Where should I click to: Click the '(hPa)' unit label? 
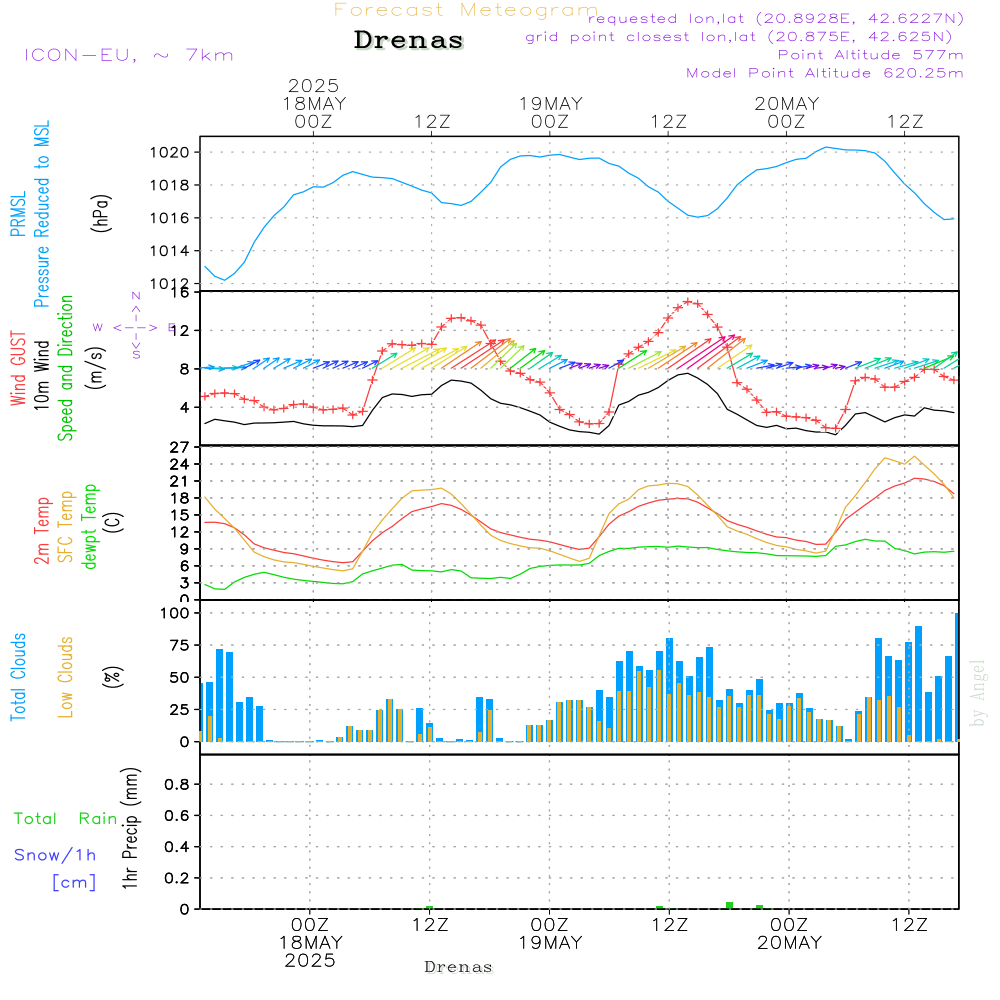[x=101, y=213]
